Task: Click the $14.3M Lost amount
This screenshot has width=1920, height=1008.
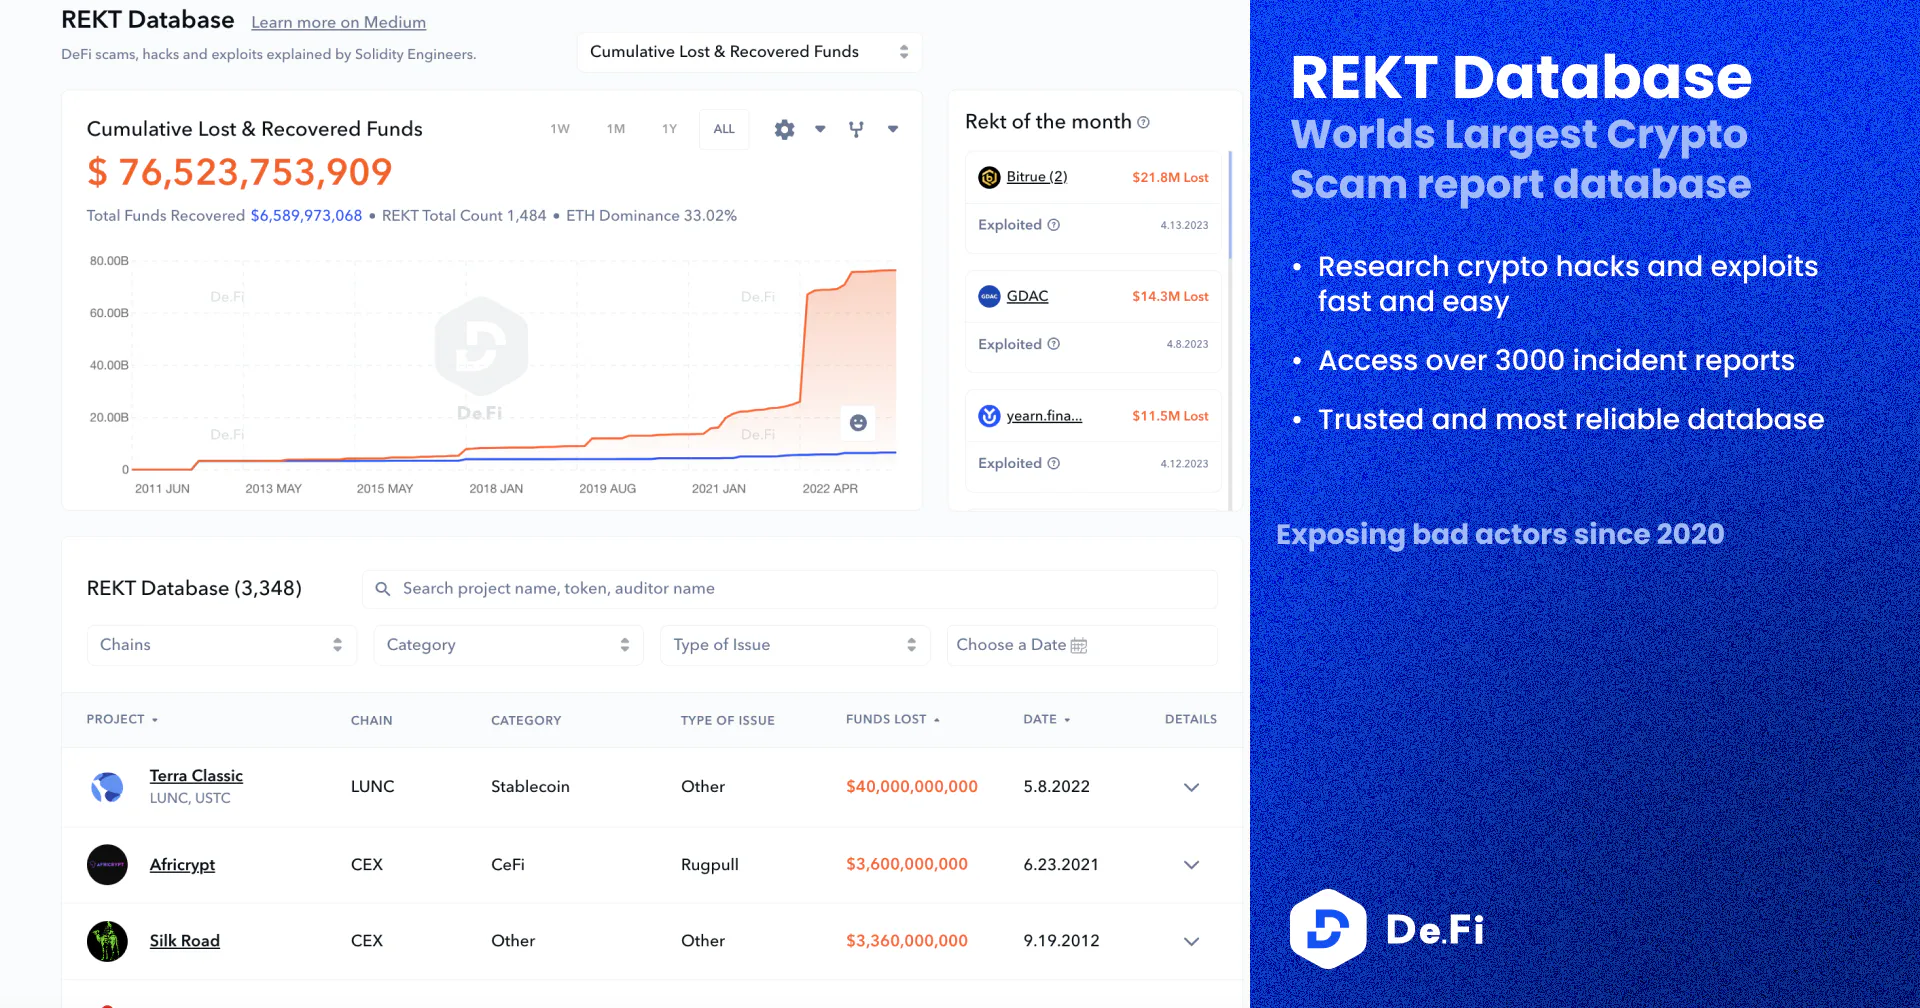Action: [1170, 296]
